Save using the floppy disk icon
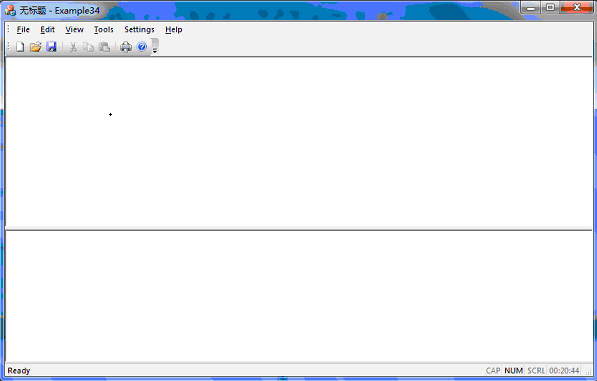The image size is (597, 381). tap(51, 47)
